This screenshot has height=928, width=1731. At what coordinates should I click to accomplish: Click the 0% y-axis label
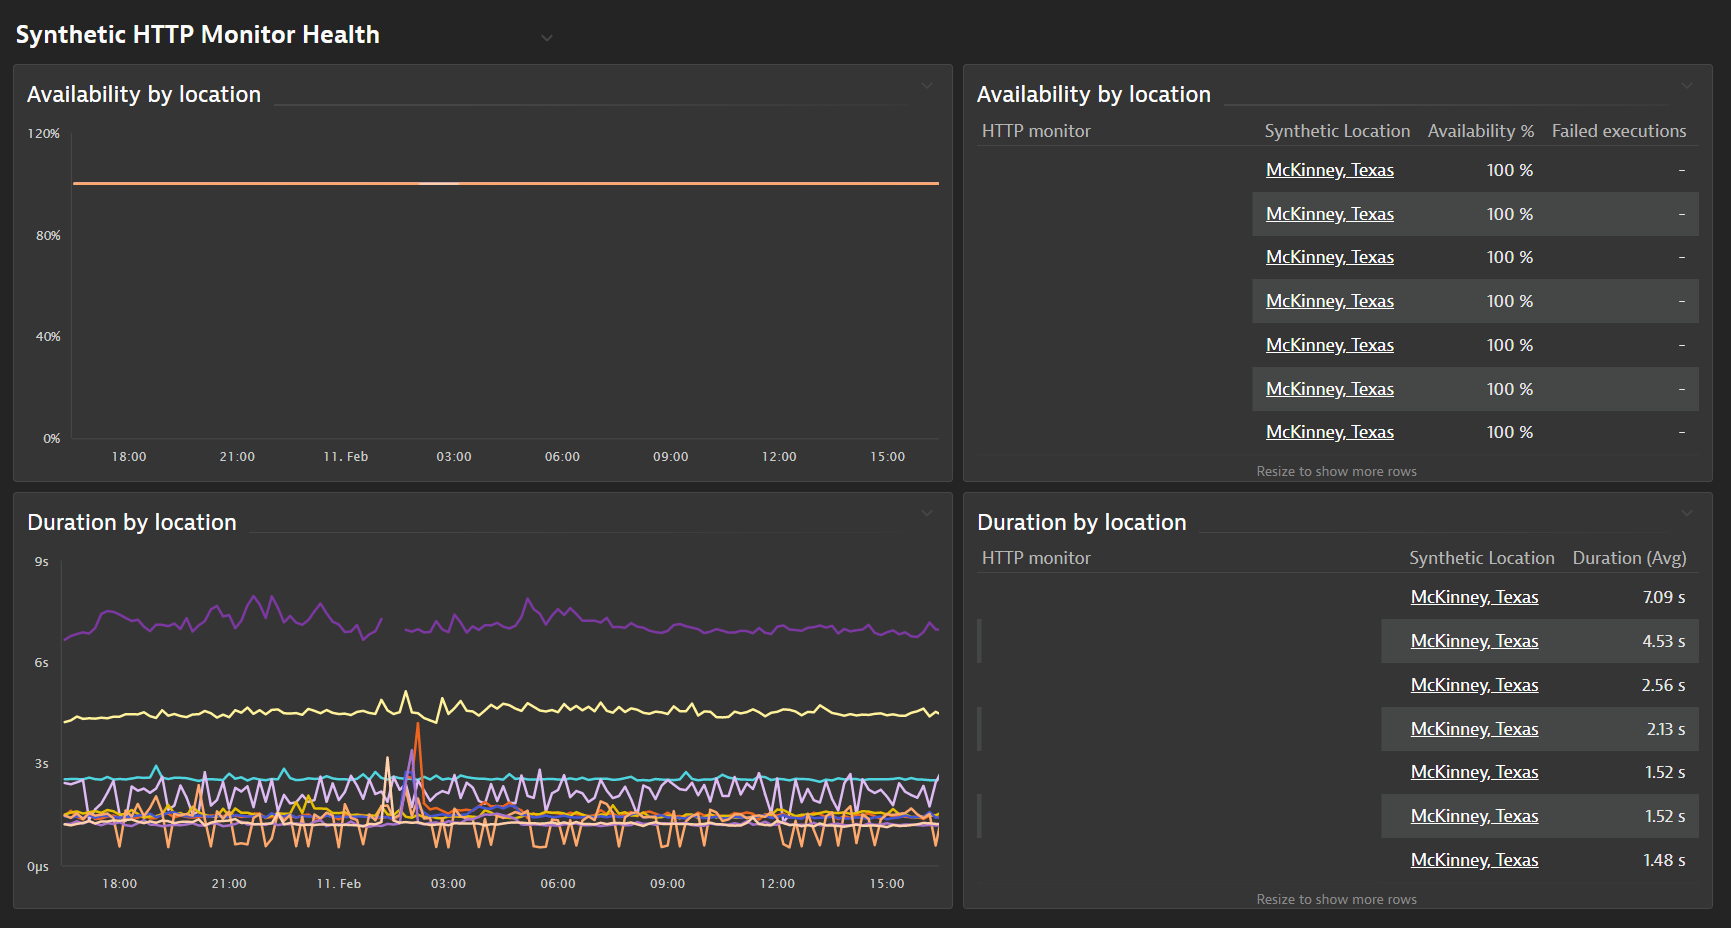pyautogui.click(x=52, y=439)
